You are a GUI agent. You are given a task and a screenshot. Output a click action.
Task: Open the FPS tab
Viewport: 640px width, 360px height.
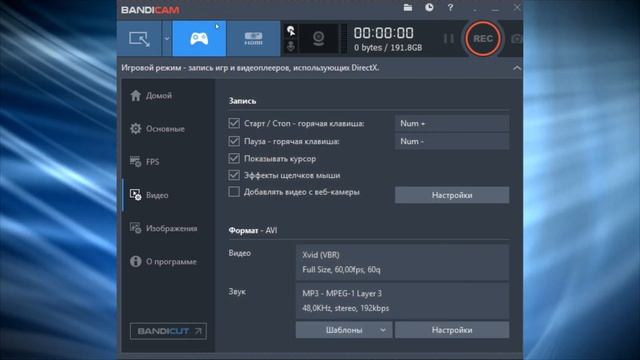tap(168, 162)
